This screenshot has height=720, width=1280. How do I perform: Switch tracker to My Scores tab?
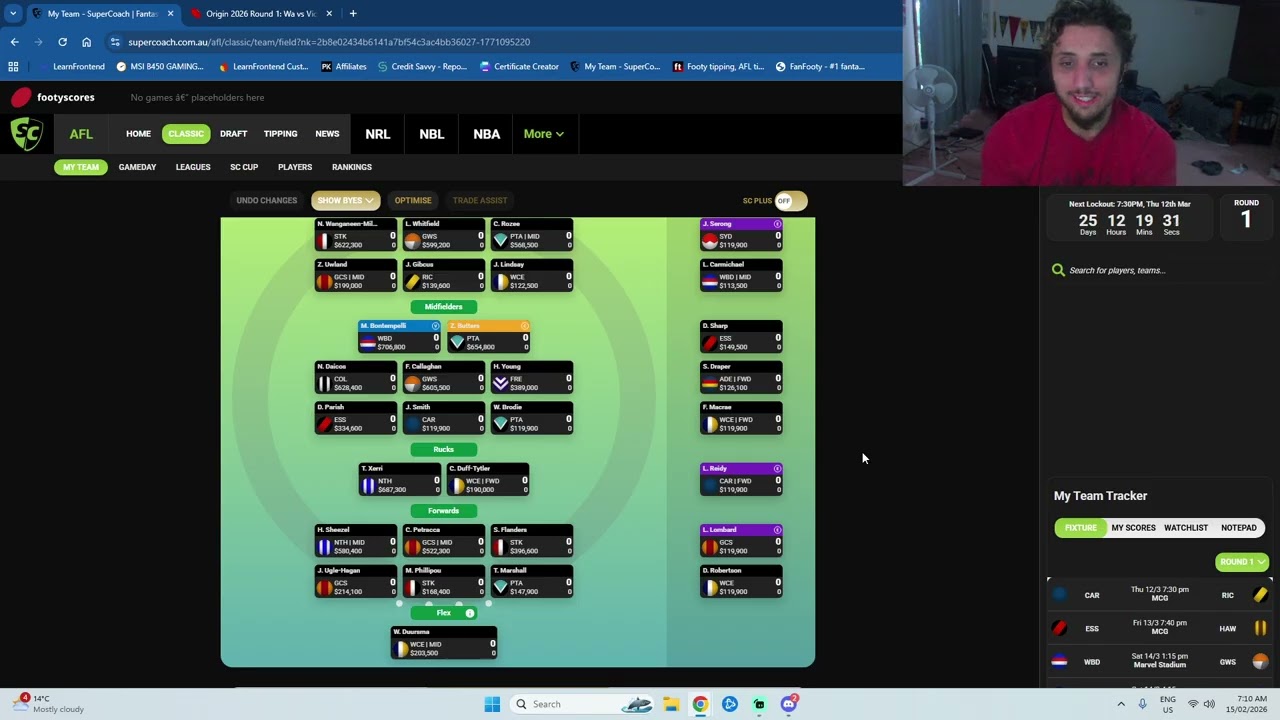click(1133, 528)
